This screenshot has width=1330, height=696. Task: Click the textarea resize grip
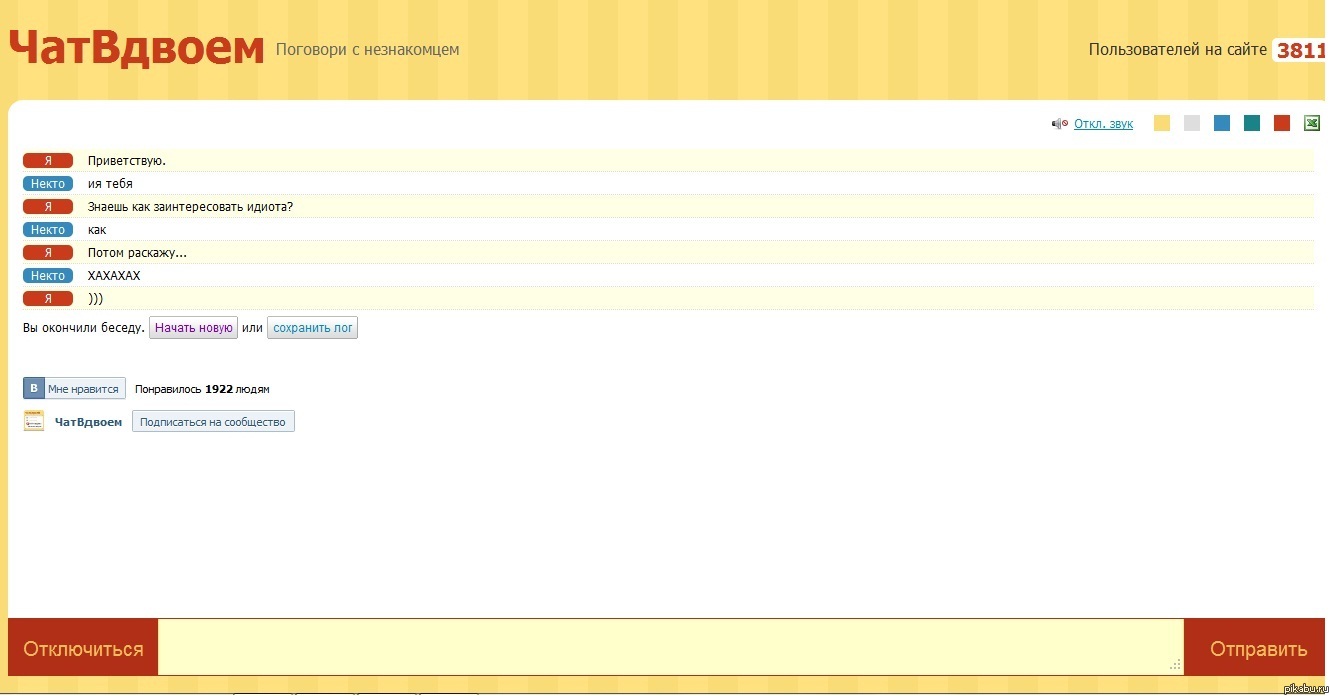(x=1176, y=664)
